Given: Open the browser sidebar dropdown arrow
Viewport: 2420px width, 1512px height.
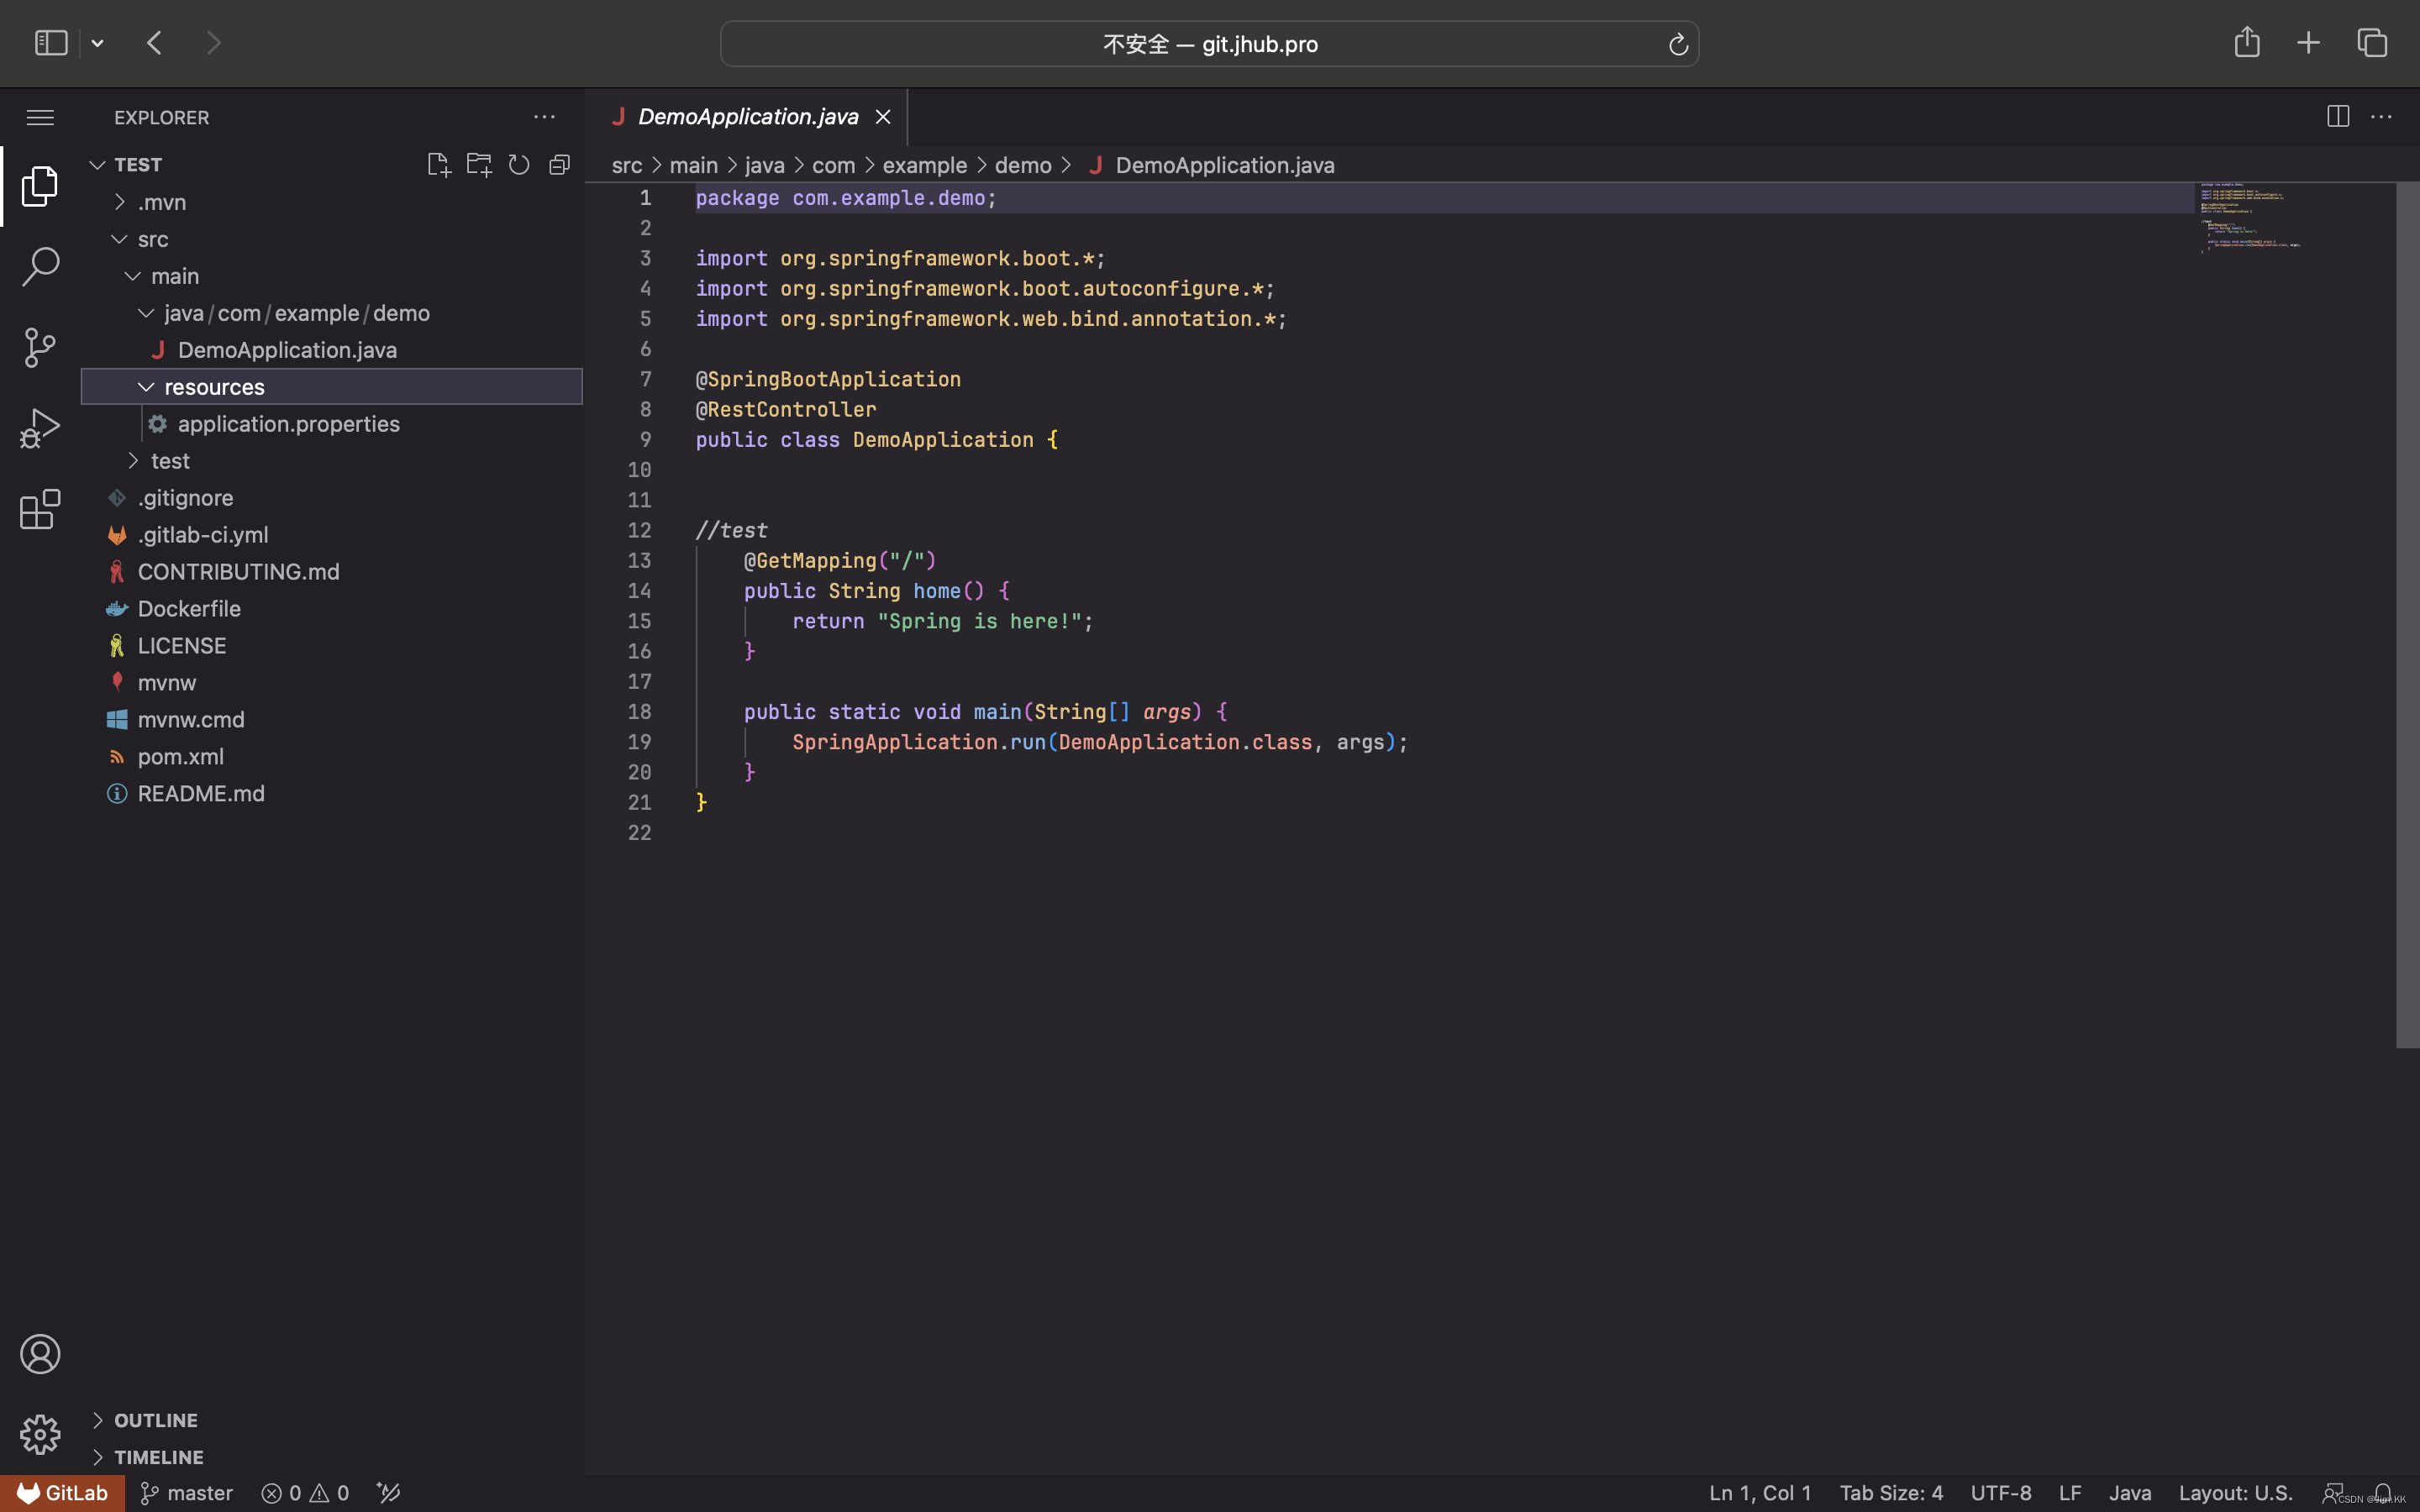Looking at the screenshot, I should pos(98,43).
